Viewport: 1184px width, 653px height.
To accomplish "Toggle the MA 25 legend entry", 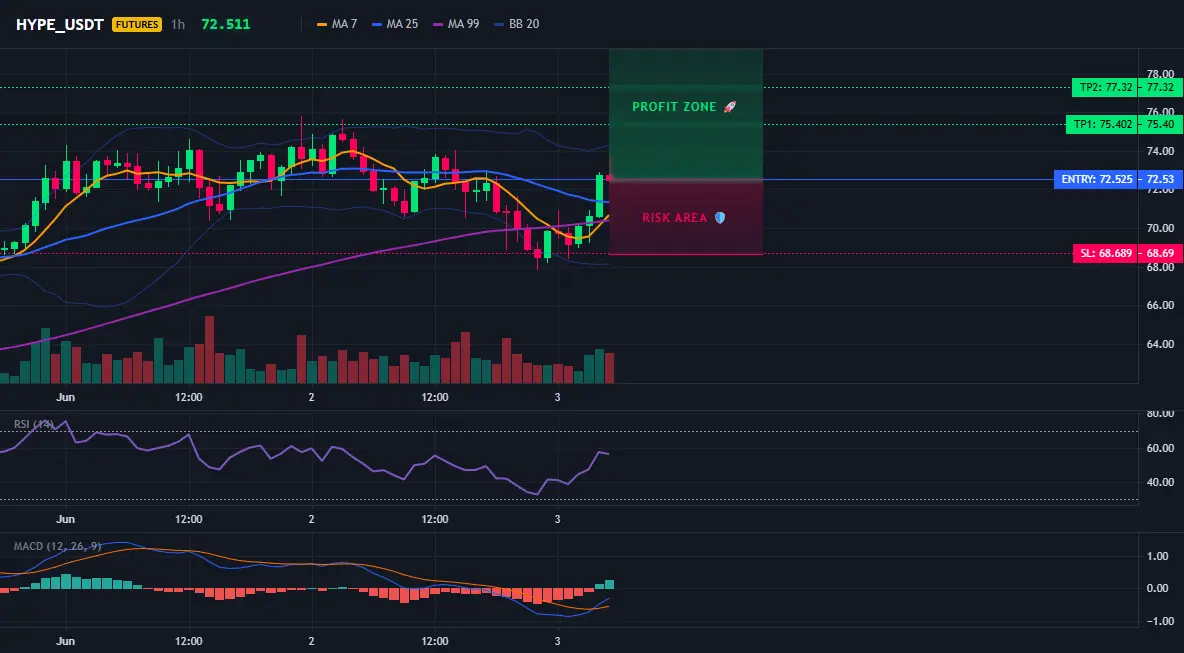I will coord(395,24).
